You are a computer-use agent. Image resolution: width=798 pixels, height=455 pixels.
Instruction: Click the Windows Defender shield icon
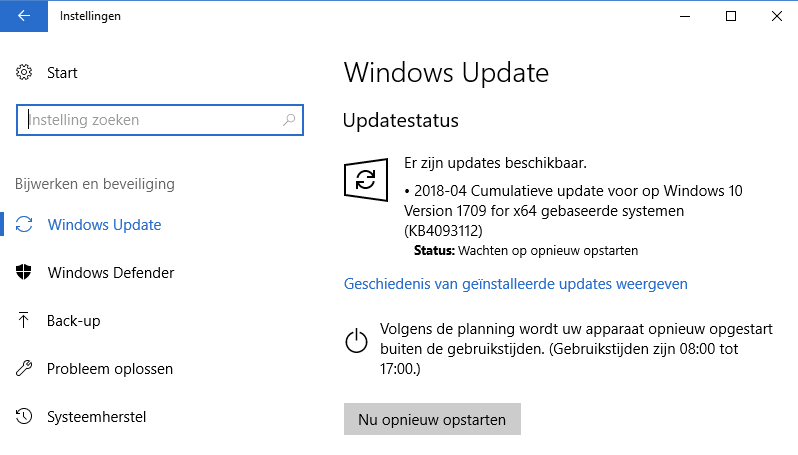25,273
